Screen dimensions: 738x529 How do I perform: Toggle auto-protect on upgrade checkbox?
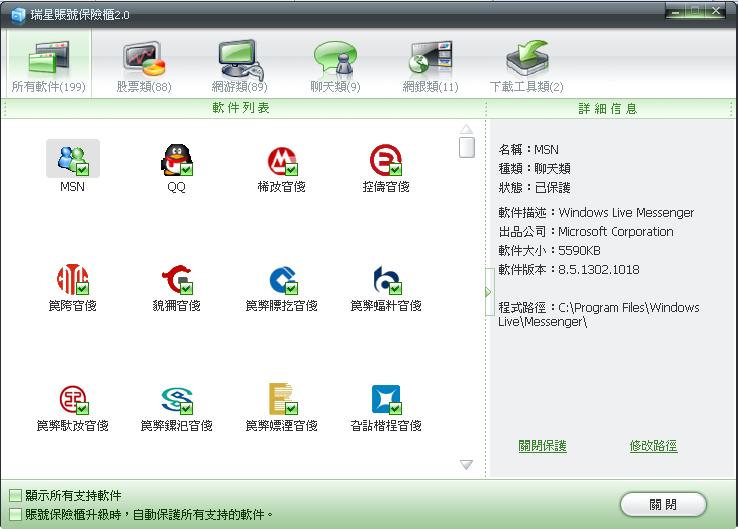tap(15, 514)
